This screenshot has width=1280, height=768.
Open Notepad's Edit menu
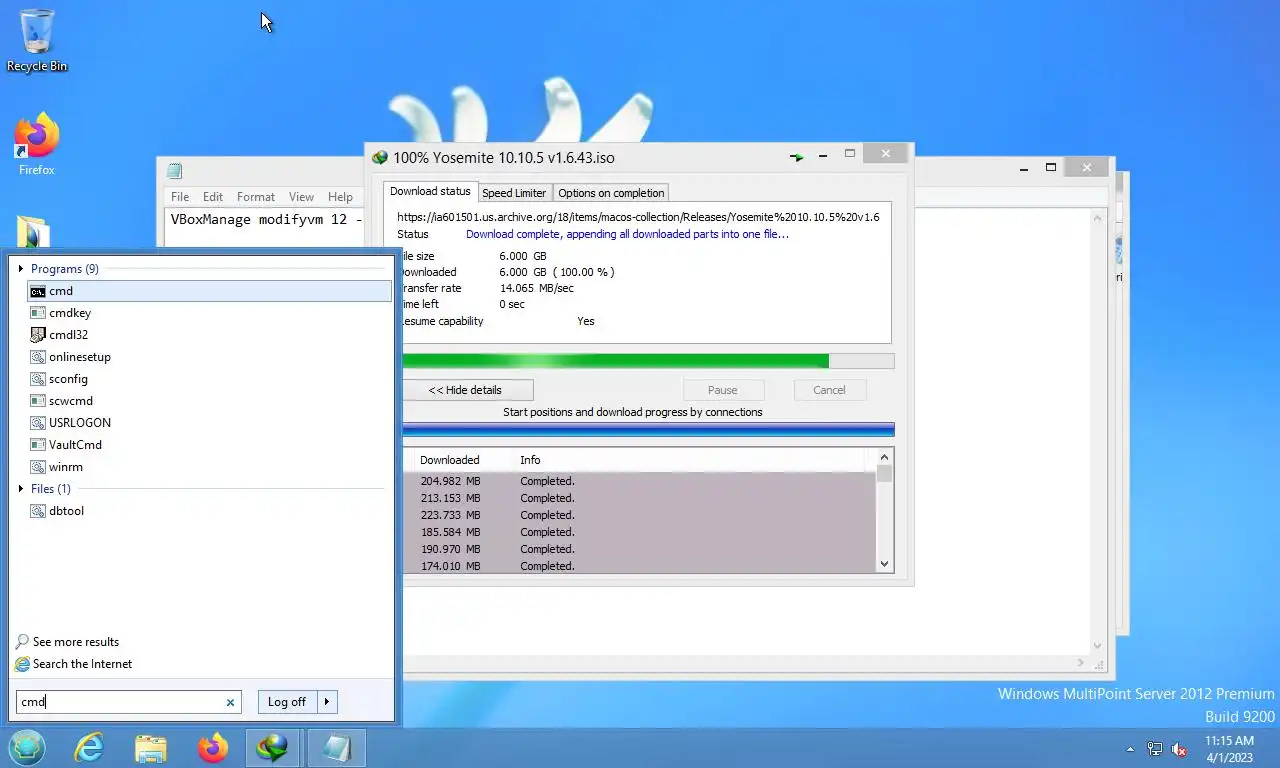click(x=213, y=197)
